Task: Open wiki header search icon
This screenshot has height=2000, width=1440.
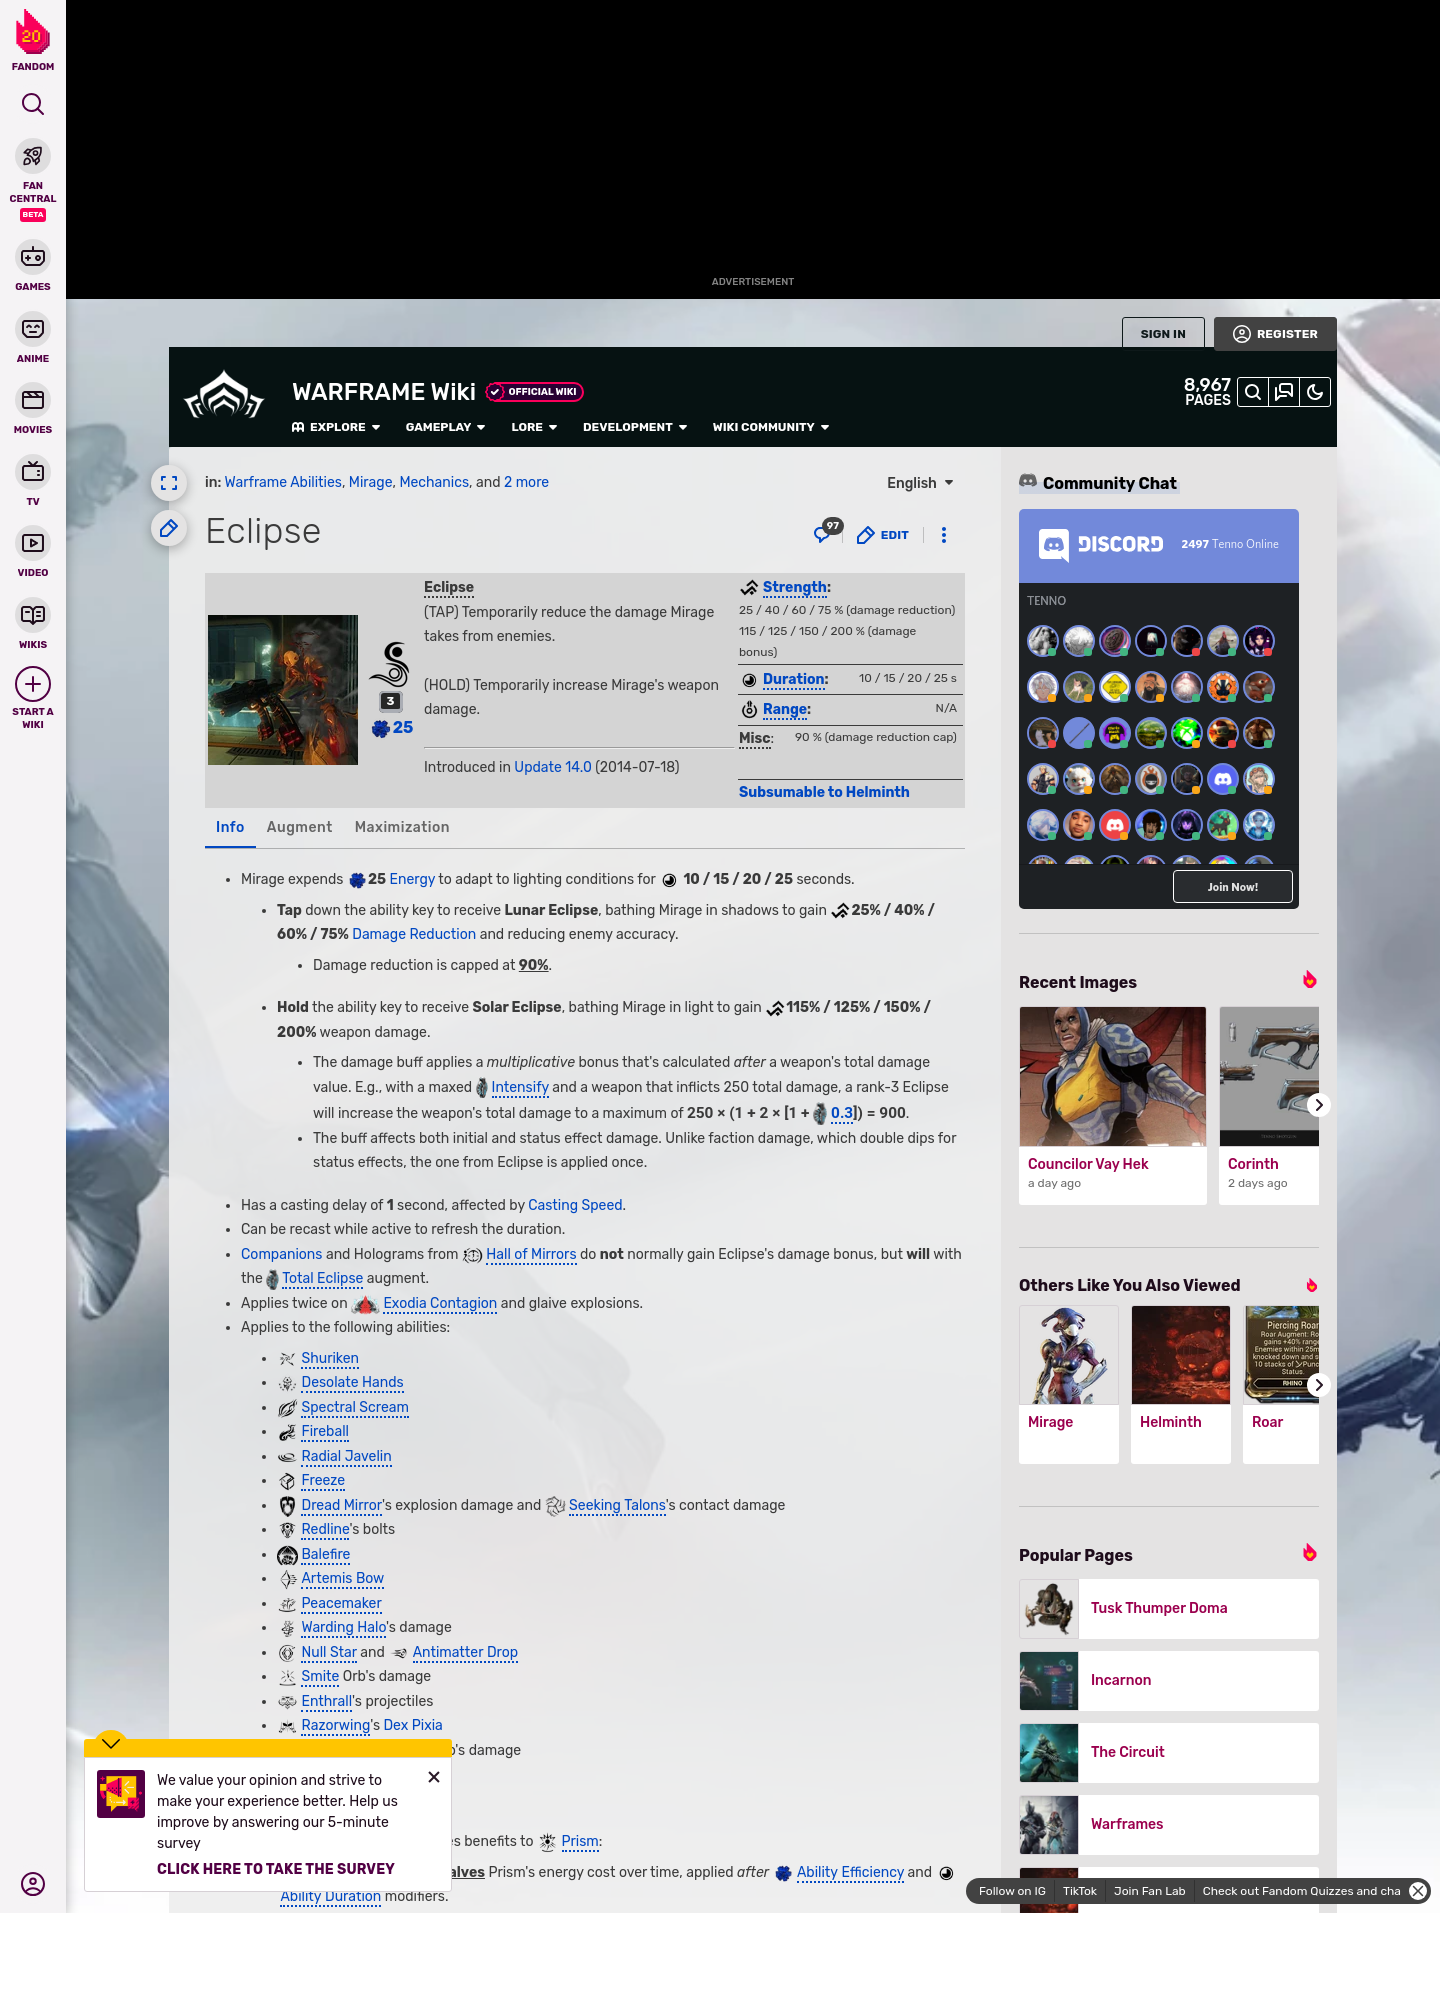Action: [1253, 392]
